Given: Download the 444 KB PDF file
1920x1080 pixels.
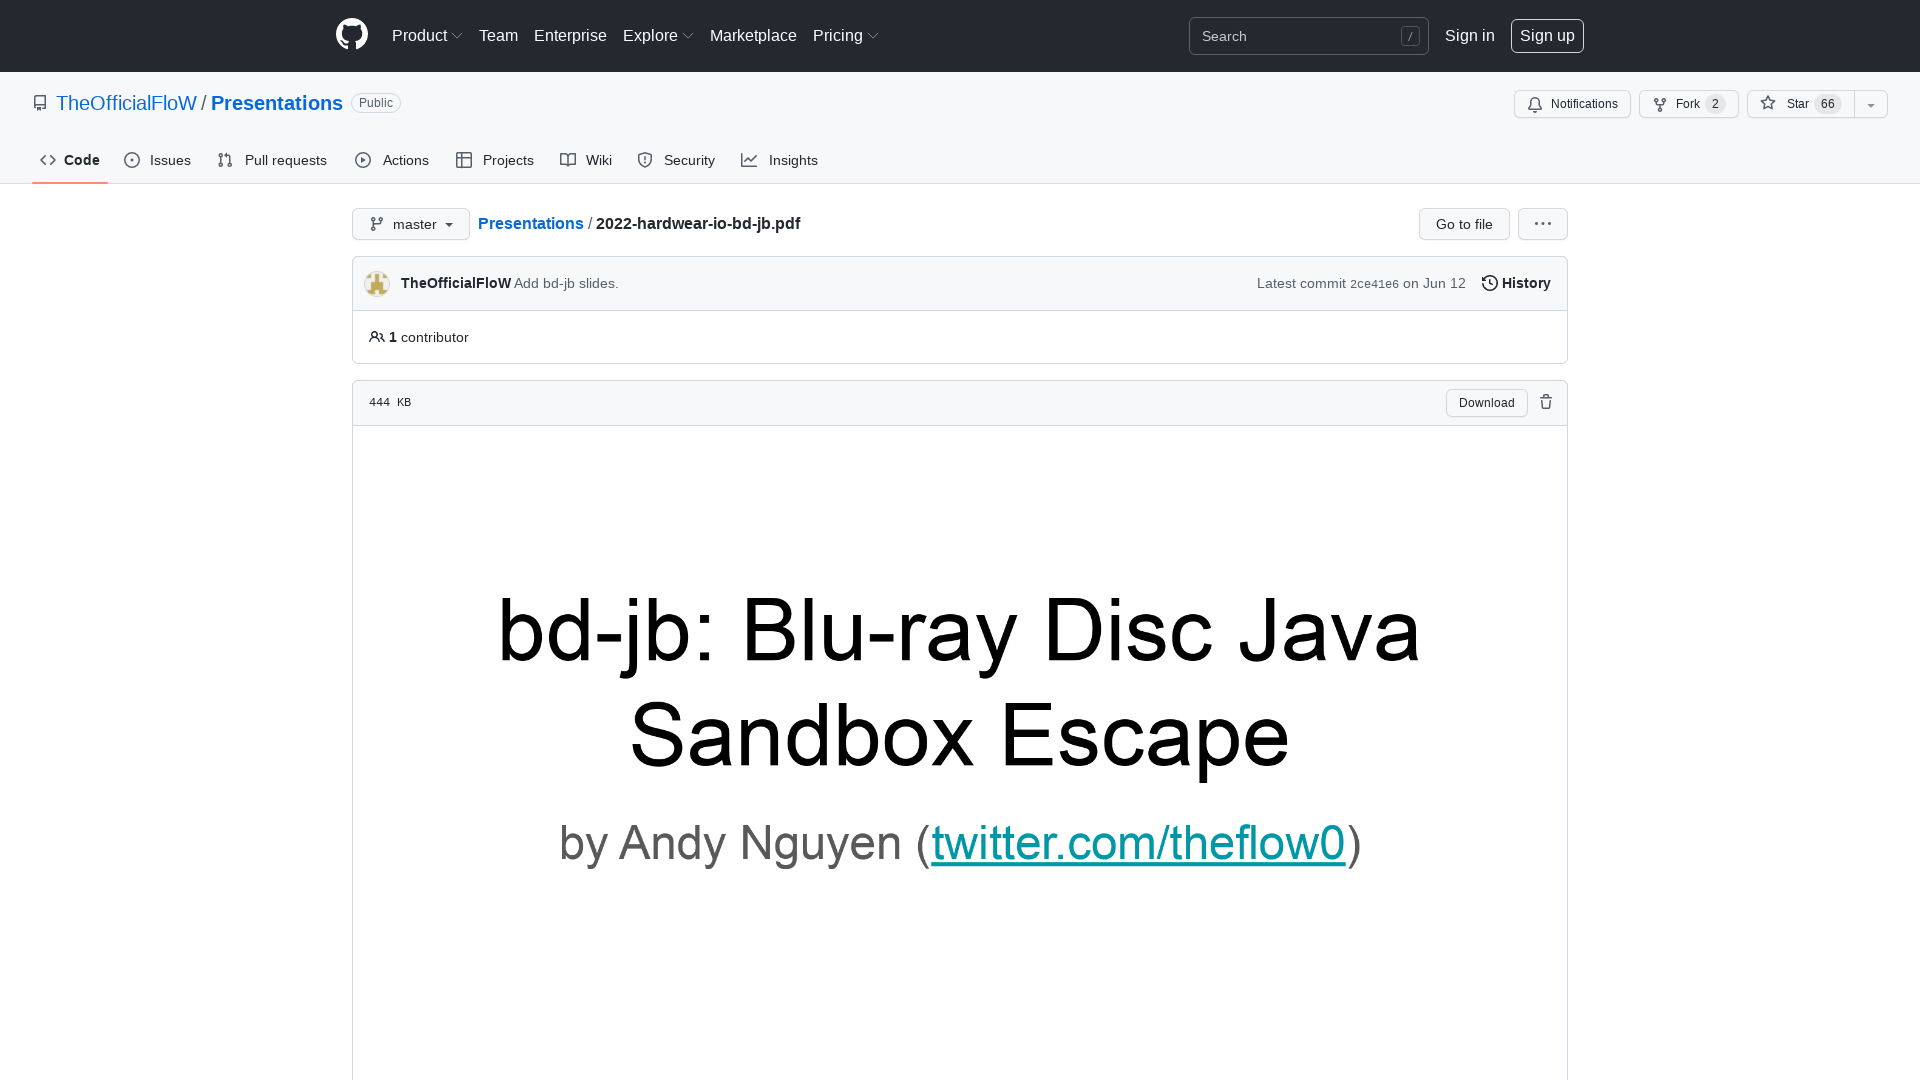Looking at the screenshot, I should [1486, 402].
